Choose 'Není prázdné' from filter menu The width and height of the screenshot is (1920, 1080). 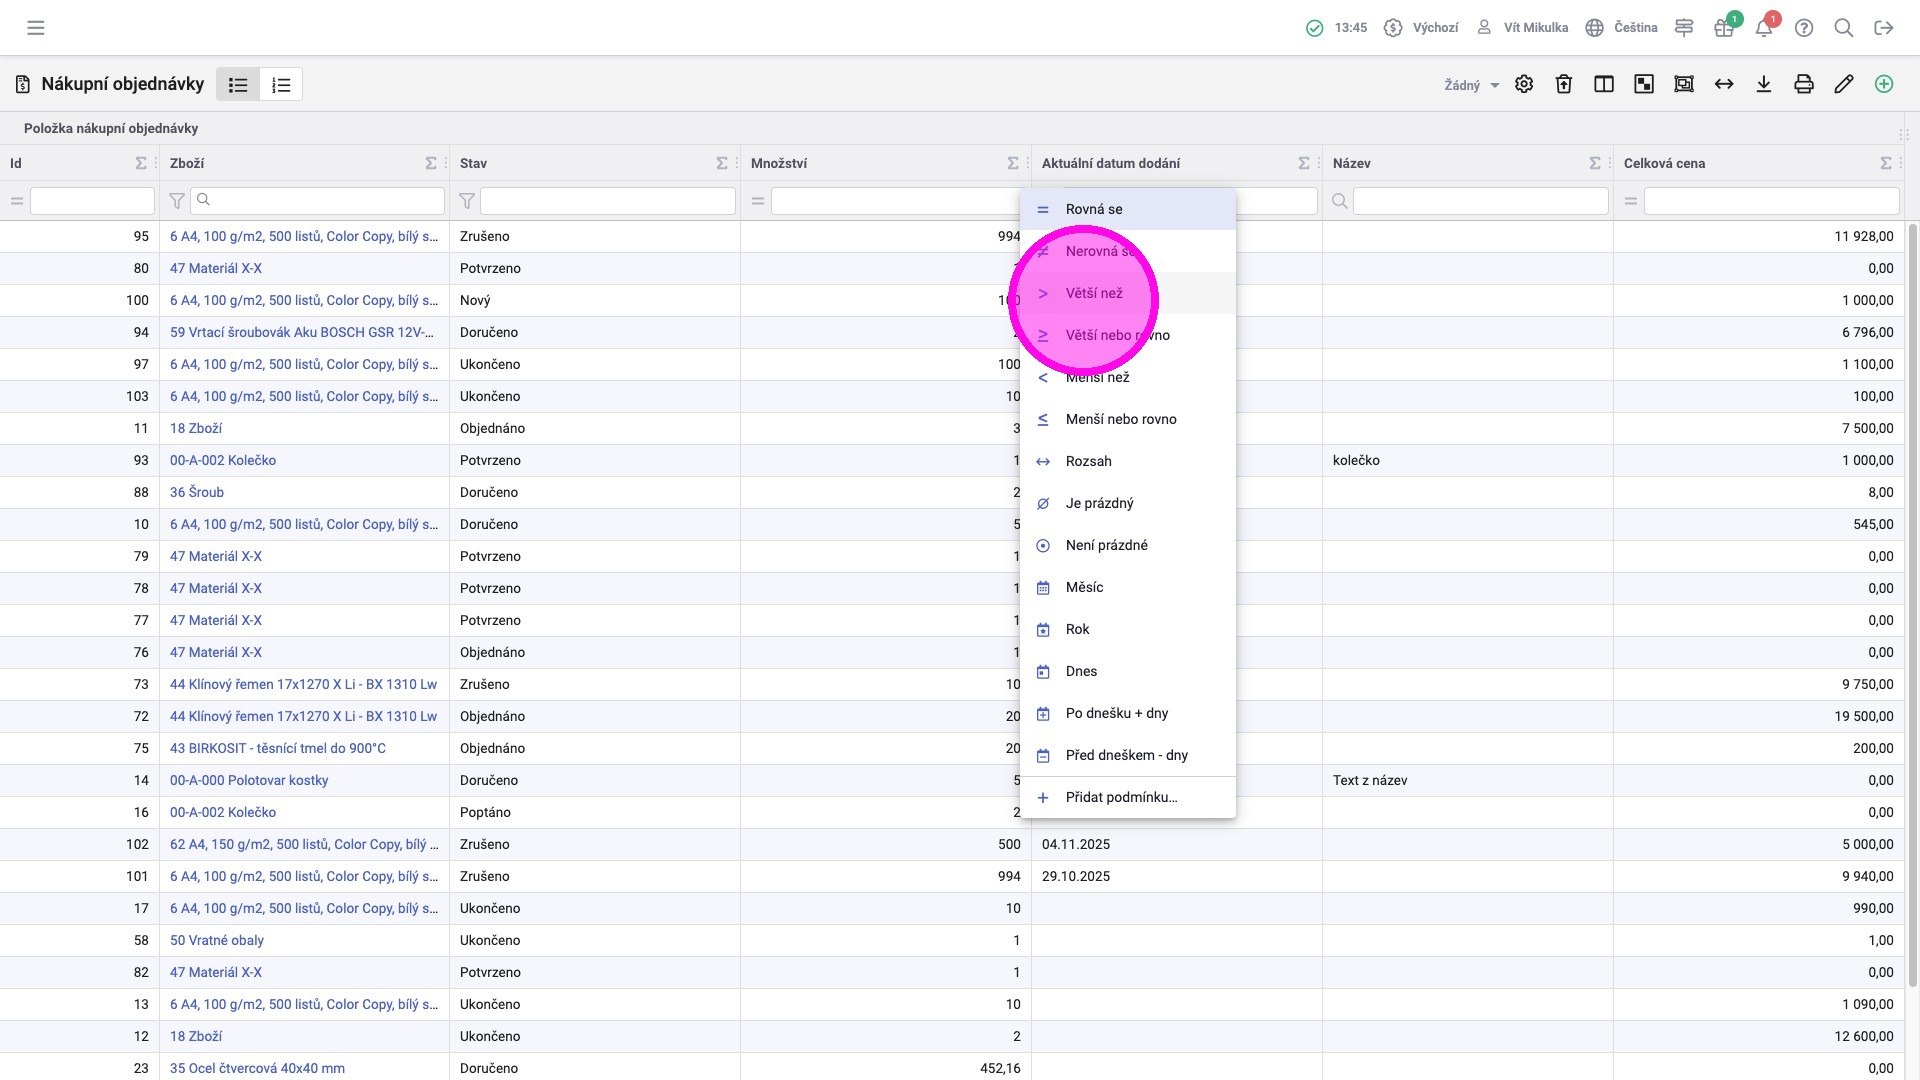[1106, 545]
